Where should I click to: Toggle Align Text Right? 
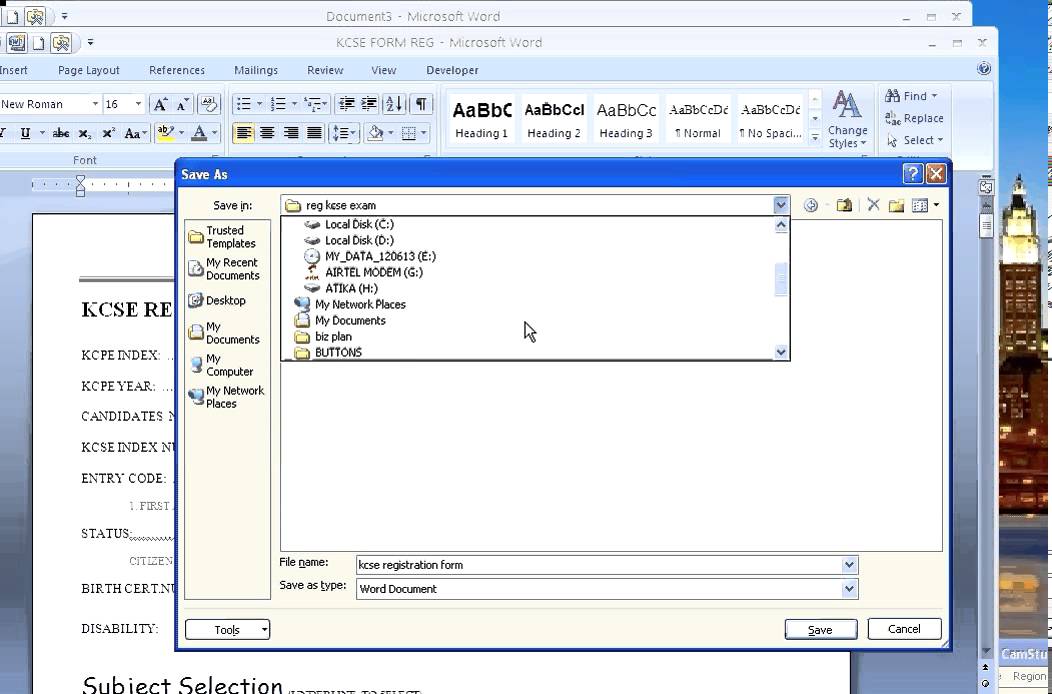291,133
